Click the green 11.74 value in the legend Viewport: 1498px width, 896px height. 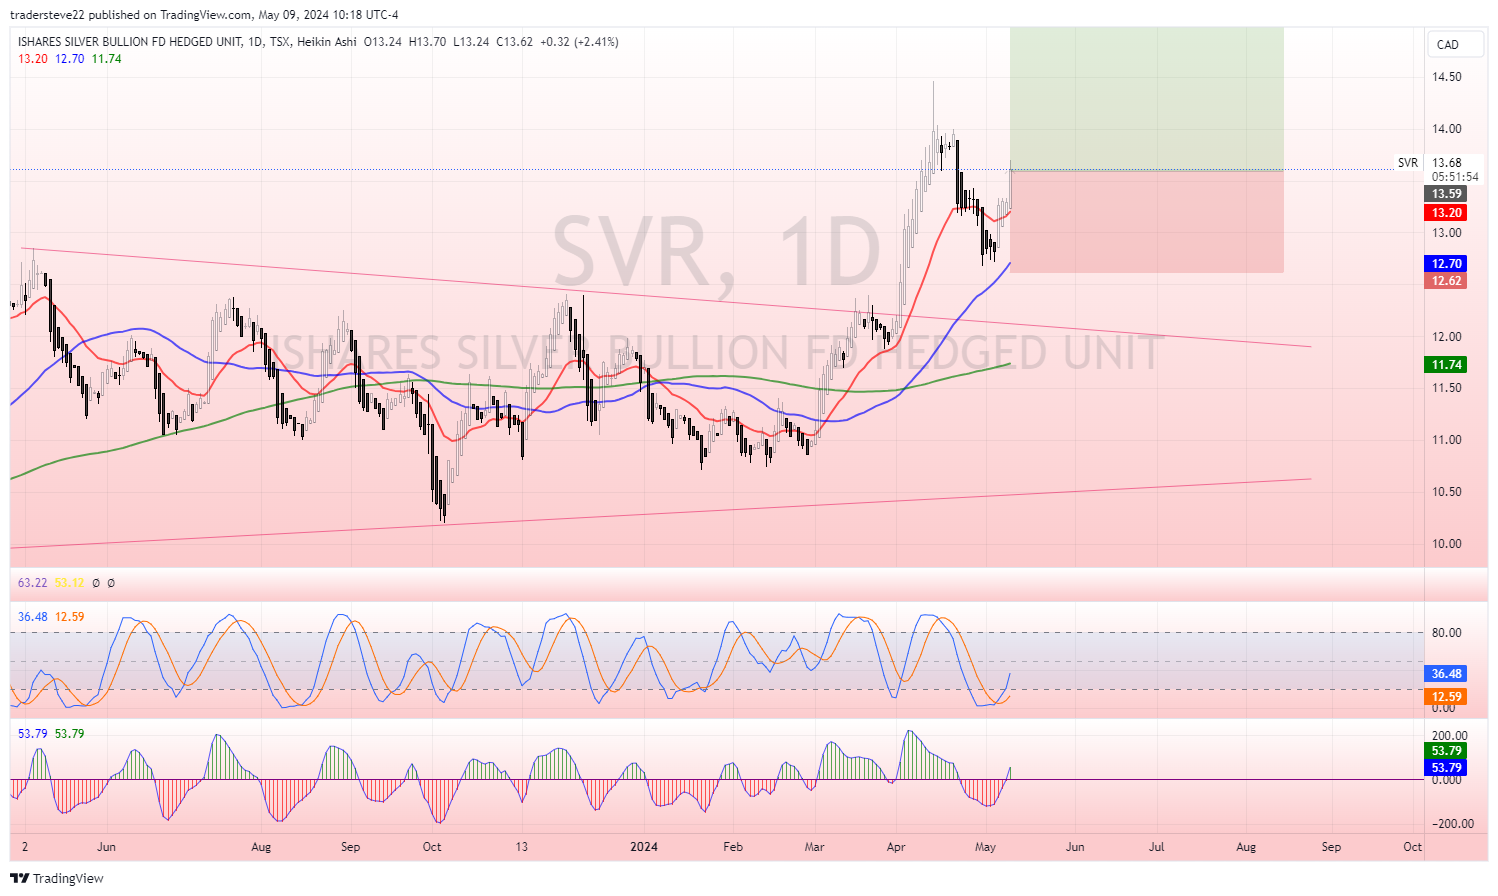[107, 59]
